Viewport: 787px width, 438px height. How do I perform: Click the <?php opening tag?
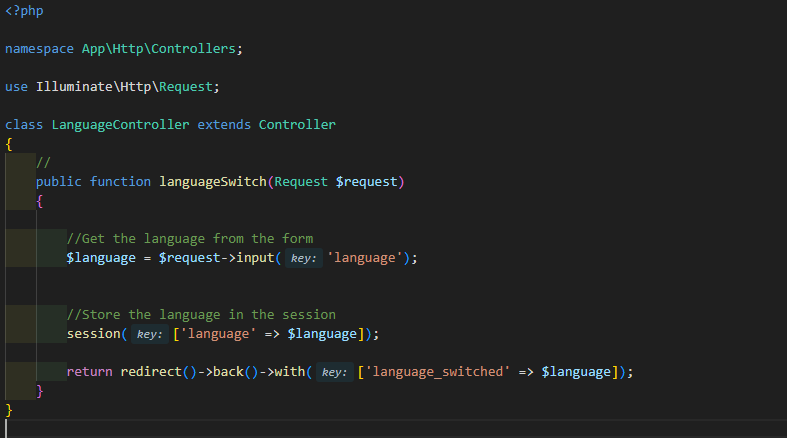24,10
